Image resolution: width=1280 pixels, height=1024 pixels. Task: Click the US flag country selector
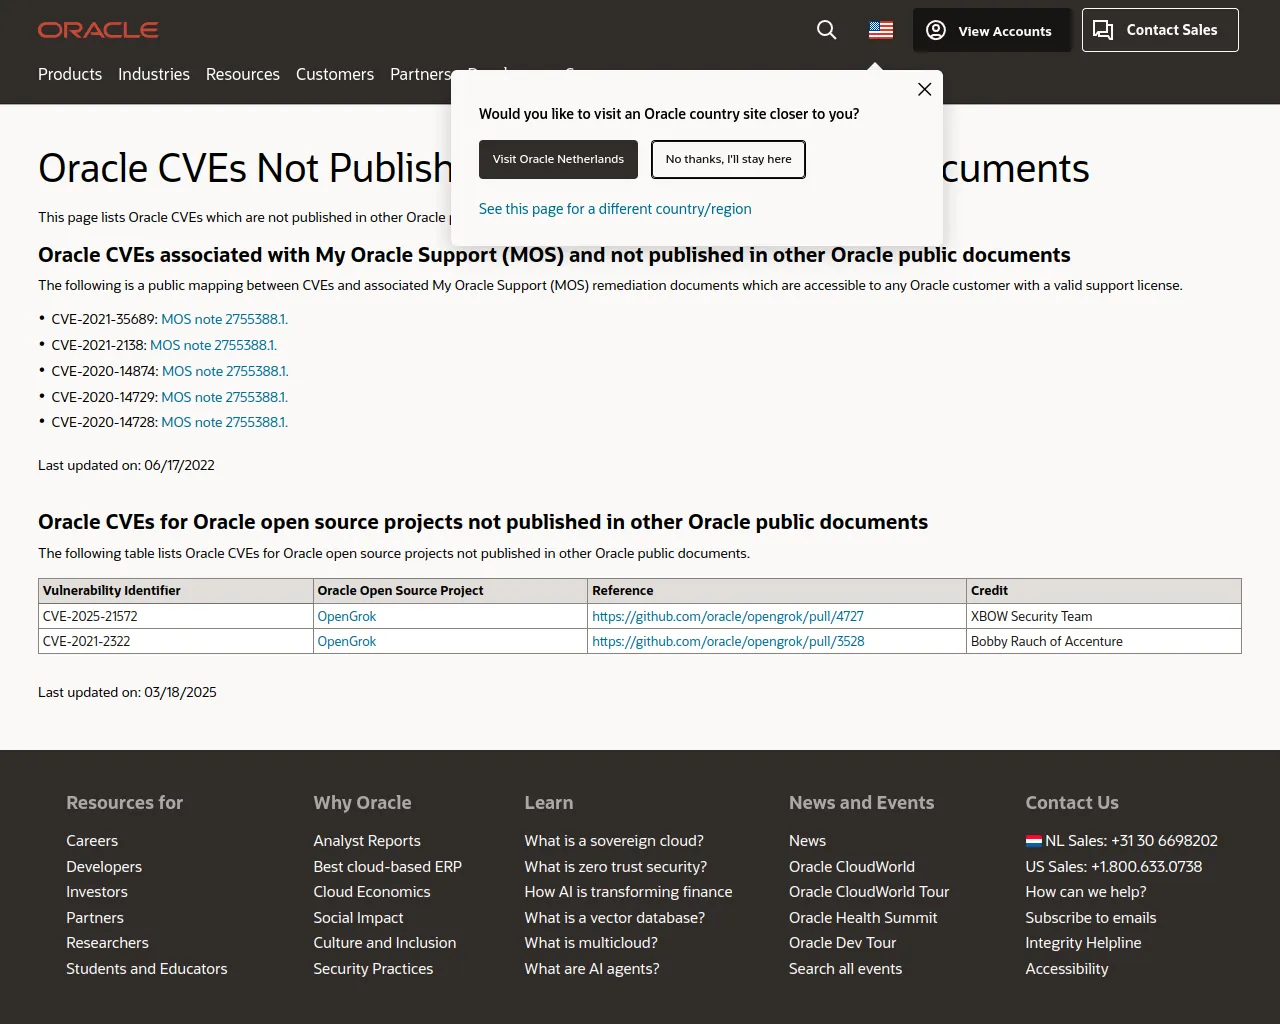pos(881,30)
